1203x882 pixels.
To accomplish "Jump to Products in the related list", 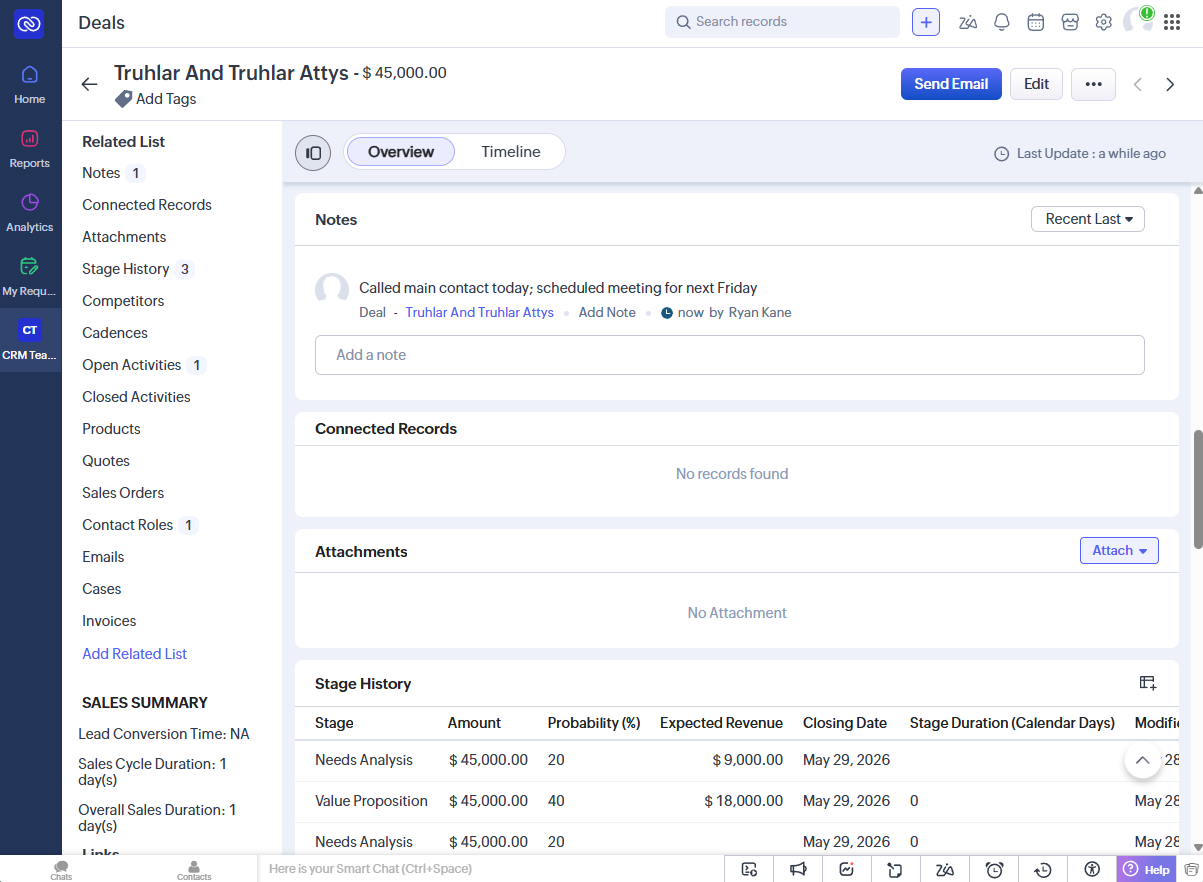I will tap(111, 429).
